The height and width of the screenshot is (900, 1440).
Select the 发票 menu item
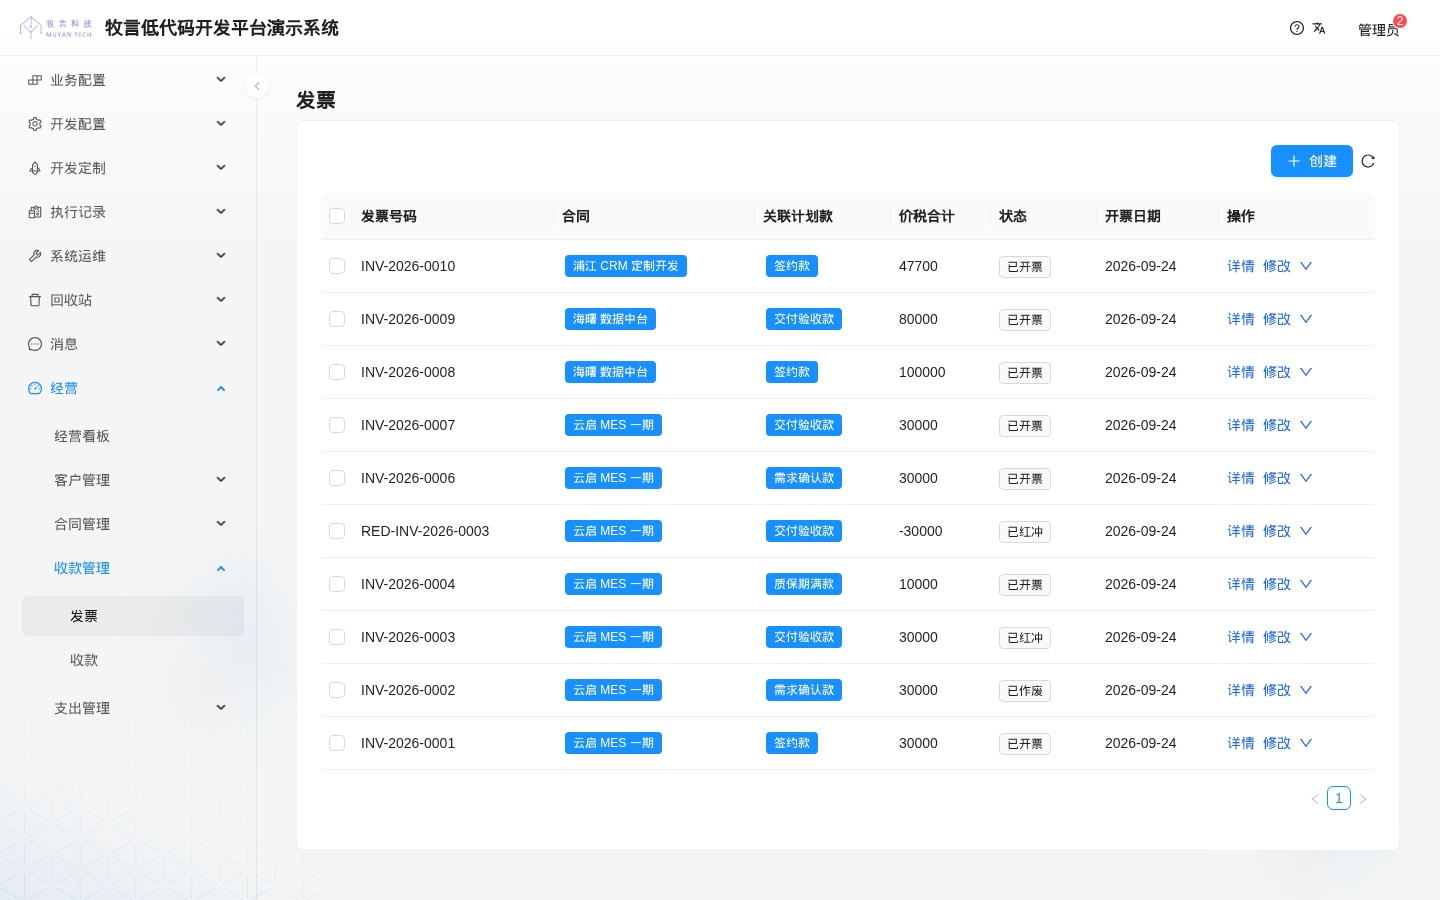[133, 616]
